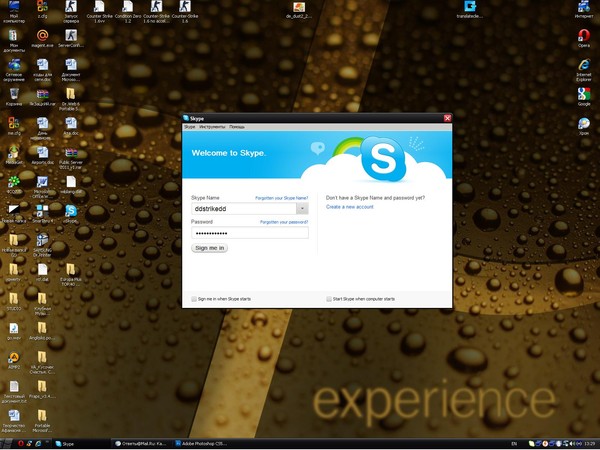
Task: Select the Google desktop shortcut
Action: (584, 97)
